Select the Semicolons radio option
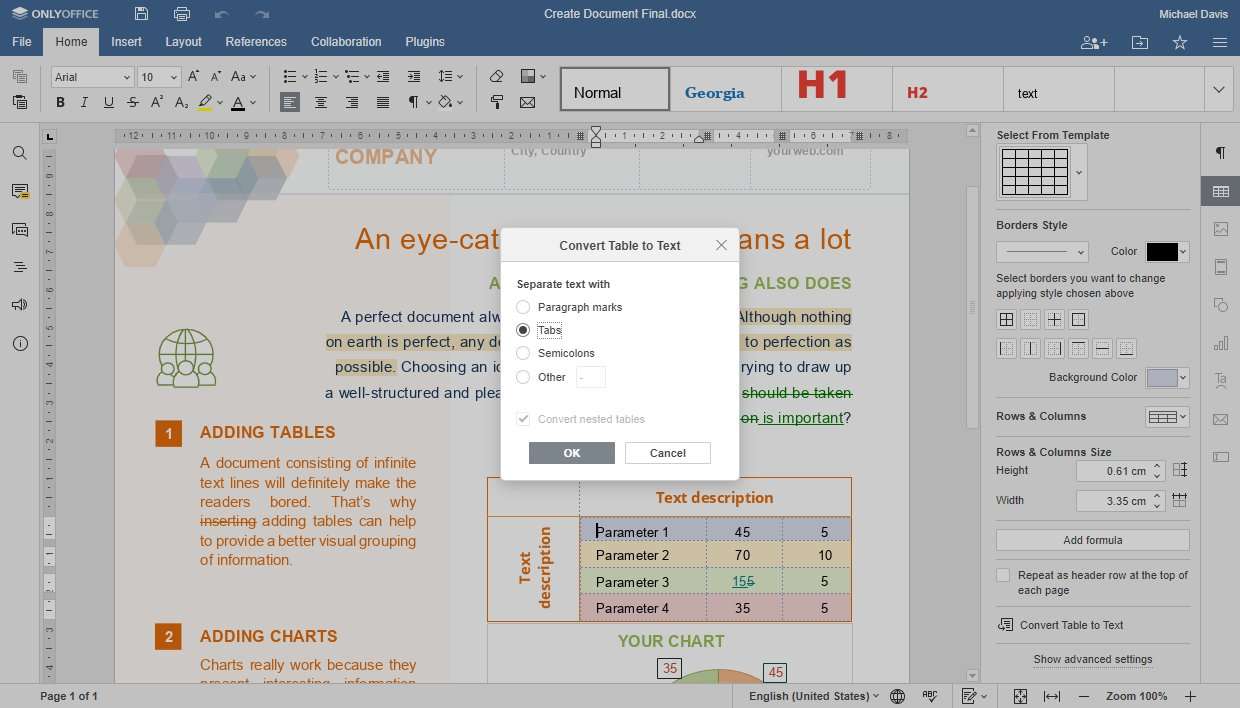Viewport: 1240px width, 708px height. coord(523,353)
